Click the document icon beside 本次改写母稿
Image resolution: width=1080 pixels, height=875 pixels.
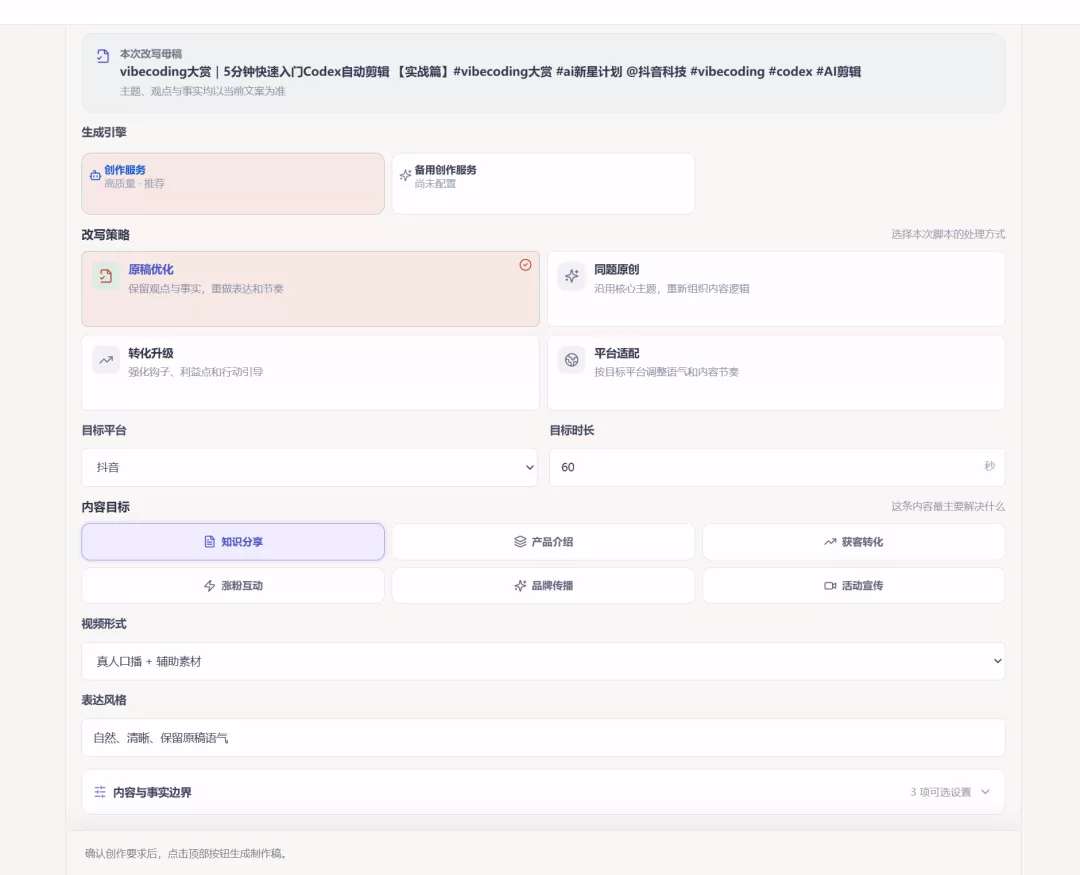pos(103,56)
